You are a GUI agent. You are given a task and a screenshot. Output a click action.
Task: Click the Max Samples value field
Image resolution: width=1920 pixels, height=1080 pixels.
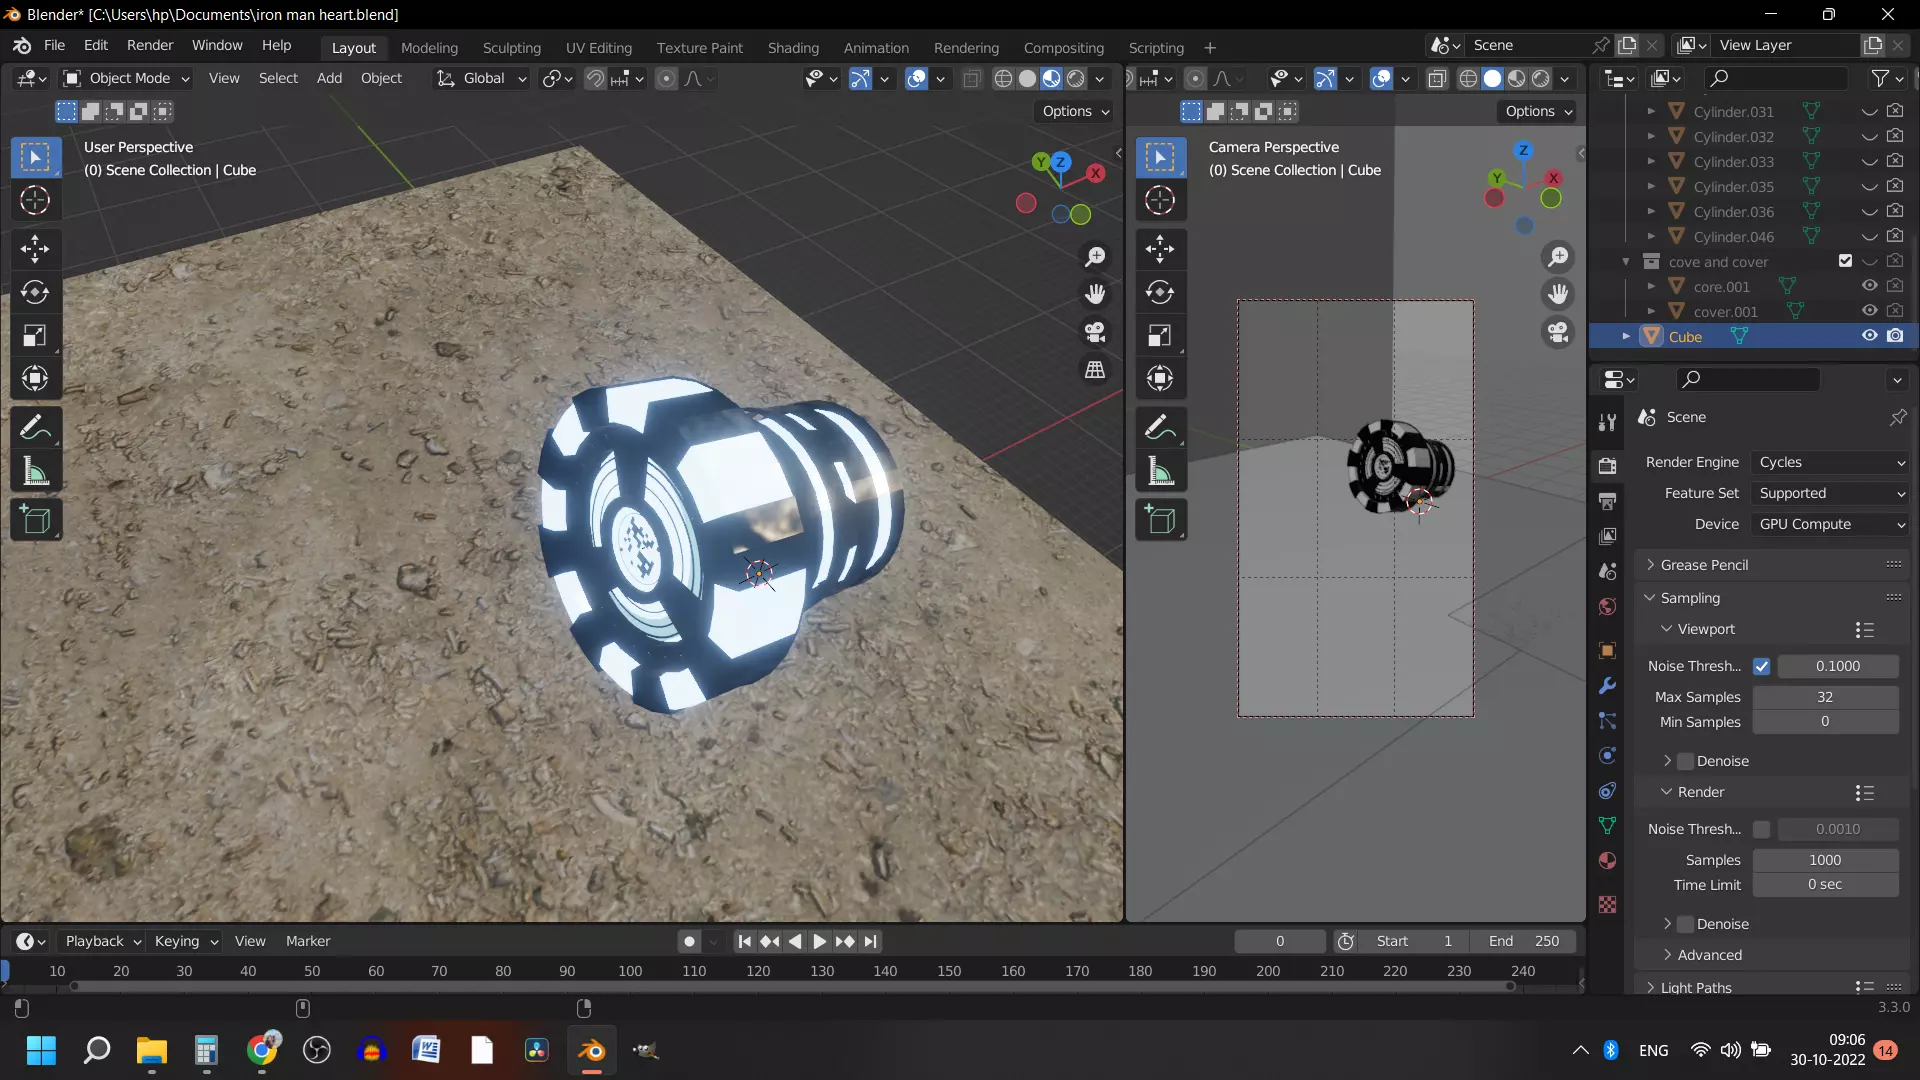point(1825,697)
